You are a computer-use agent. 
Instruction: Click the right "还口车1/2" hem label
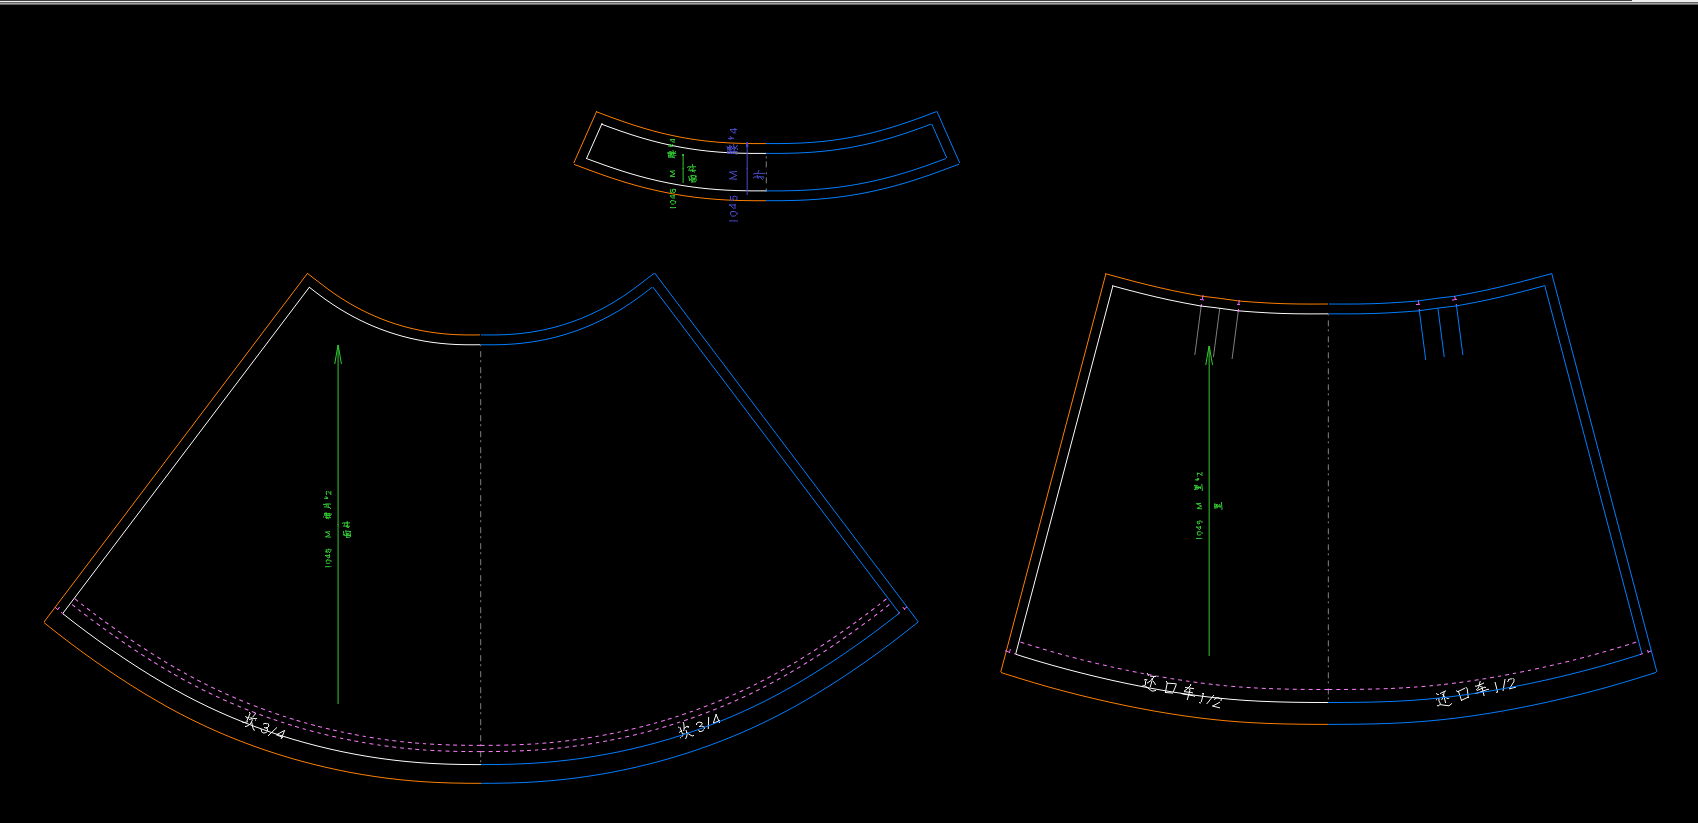[1476, 691]
